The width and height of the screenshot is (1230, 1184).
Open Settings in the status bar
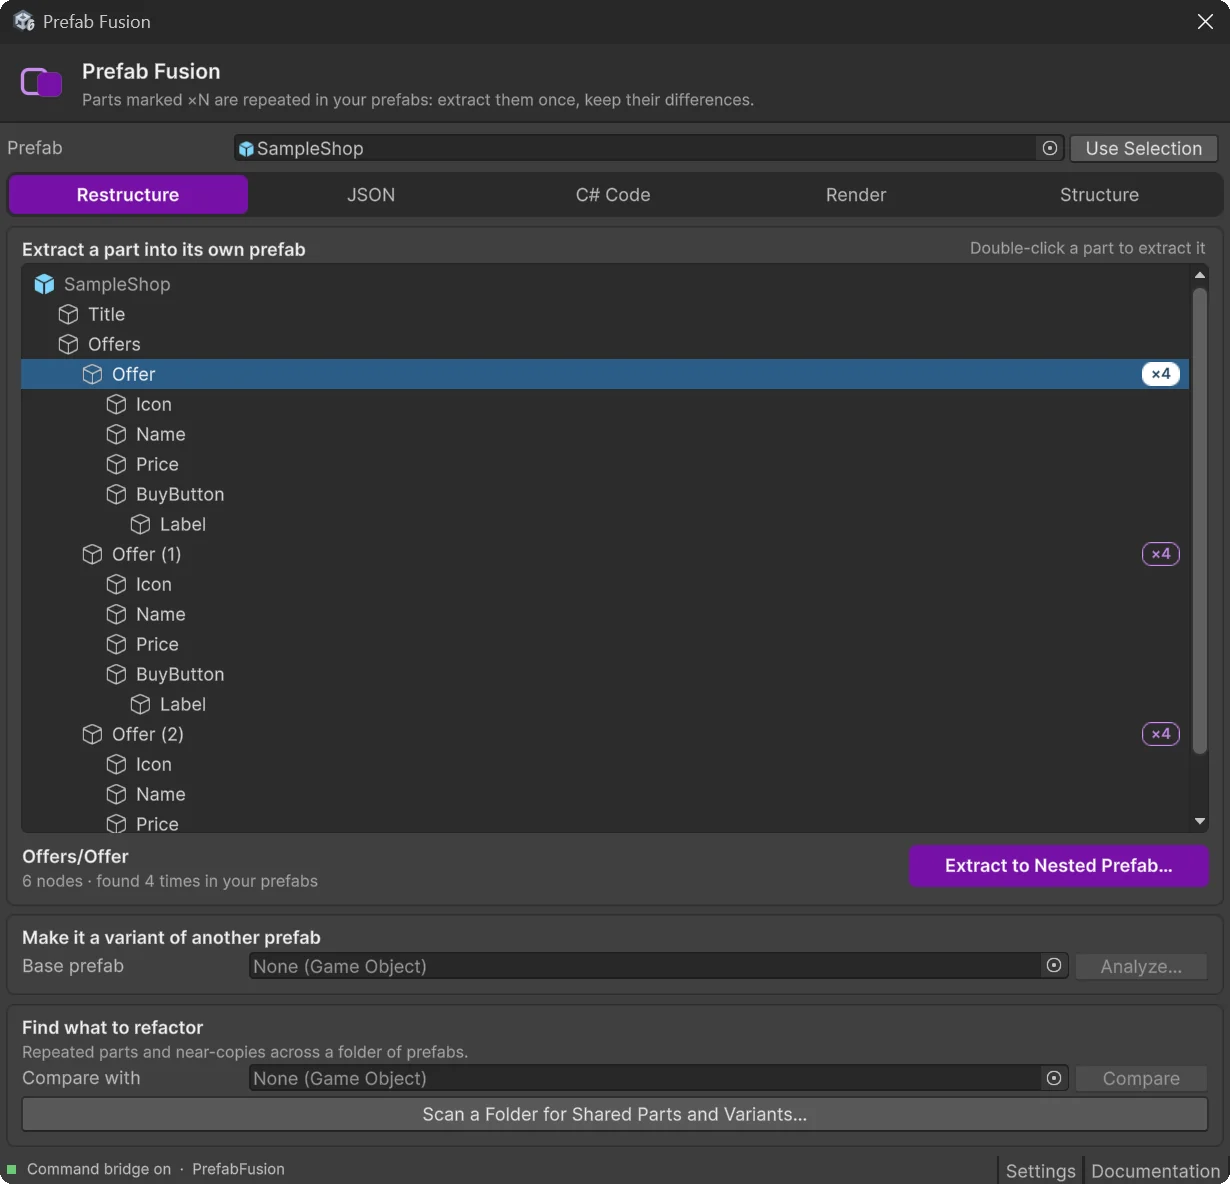[1041, 1171]
